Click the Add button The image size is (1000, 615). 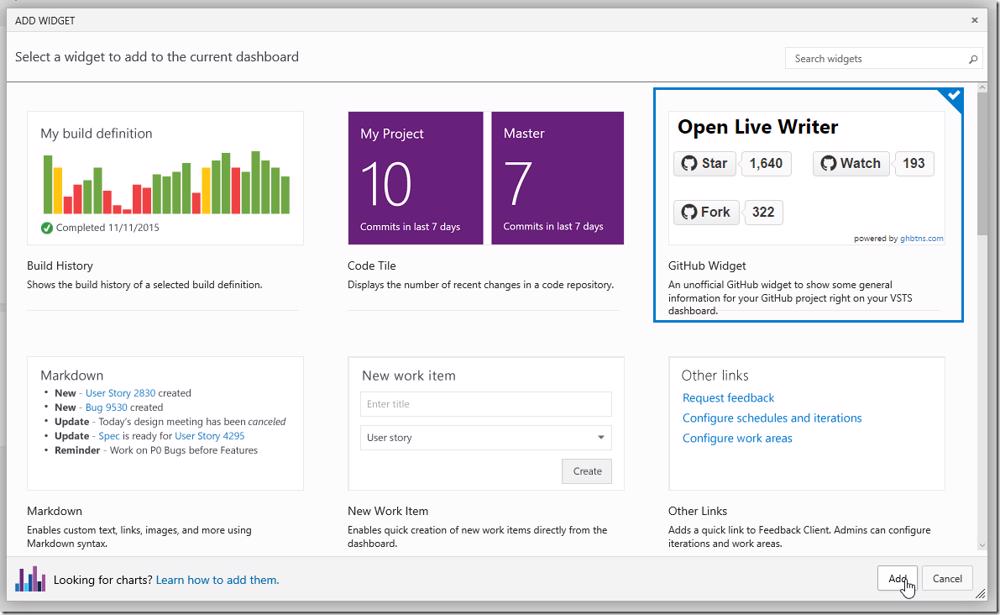click(x=897, y=579)
